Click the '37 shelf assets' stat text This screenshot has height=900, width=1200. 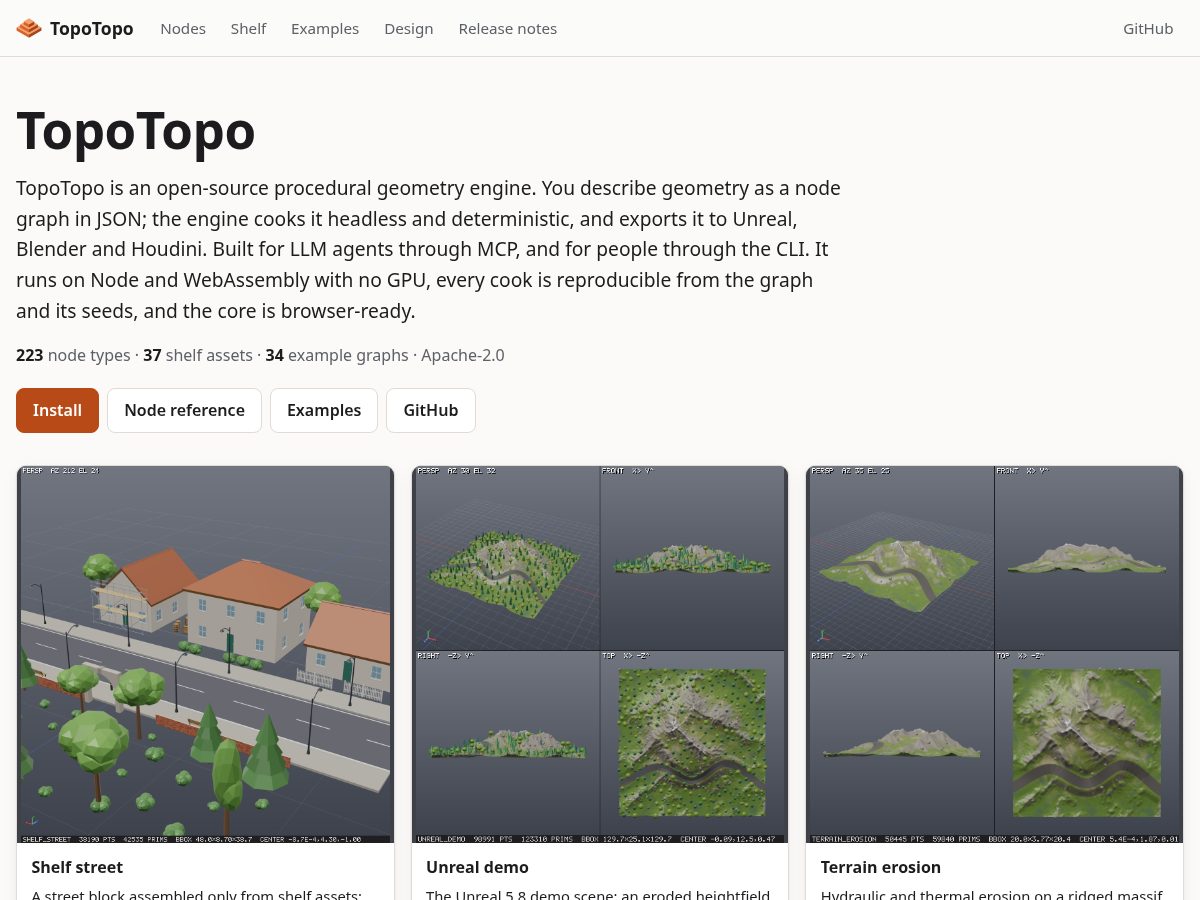(198, 355)
